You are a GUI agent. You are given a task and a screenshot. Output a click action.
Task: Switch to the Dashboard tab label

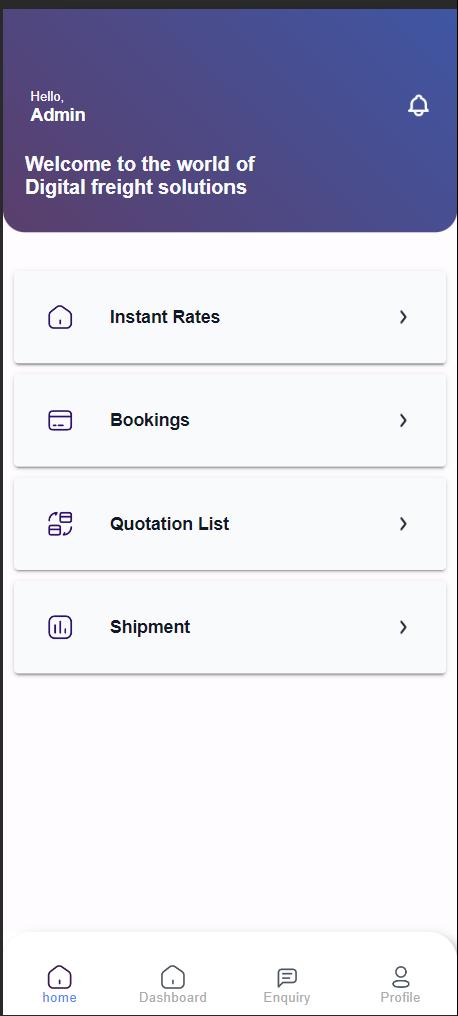173,998
